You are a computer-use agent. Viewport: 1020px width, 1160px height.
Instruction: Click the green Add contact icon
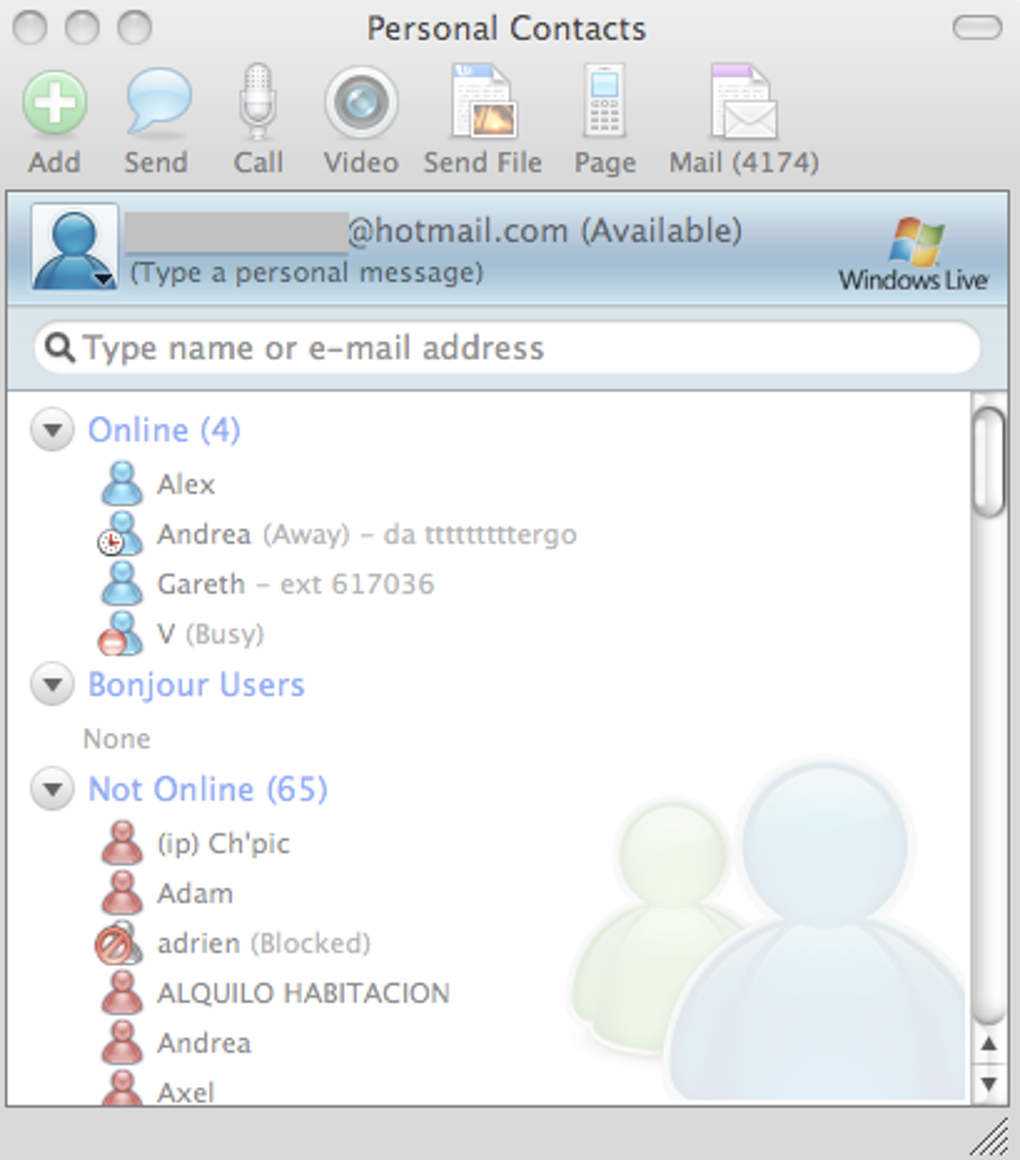[55, 103]
